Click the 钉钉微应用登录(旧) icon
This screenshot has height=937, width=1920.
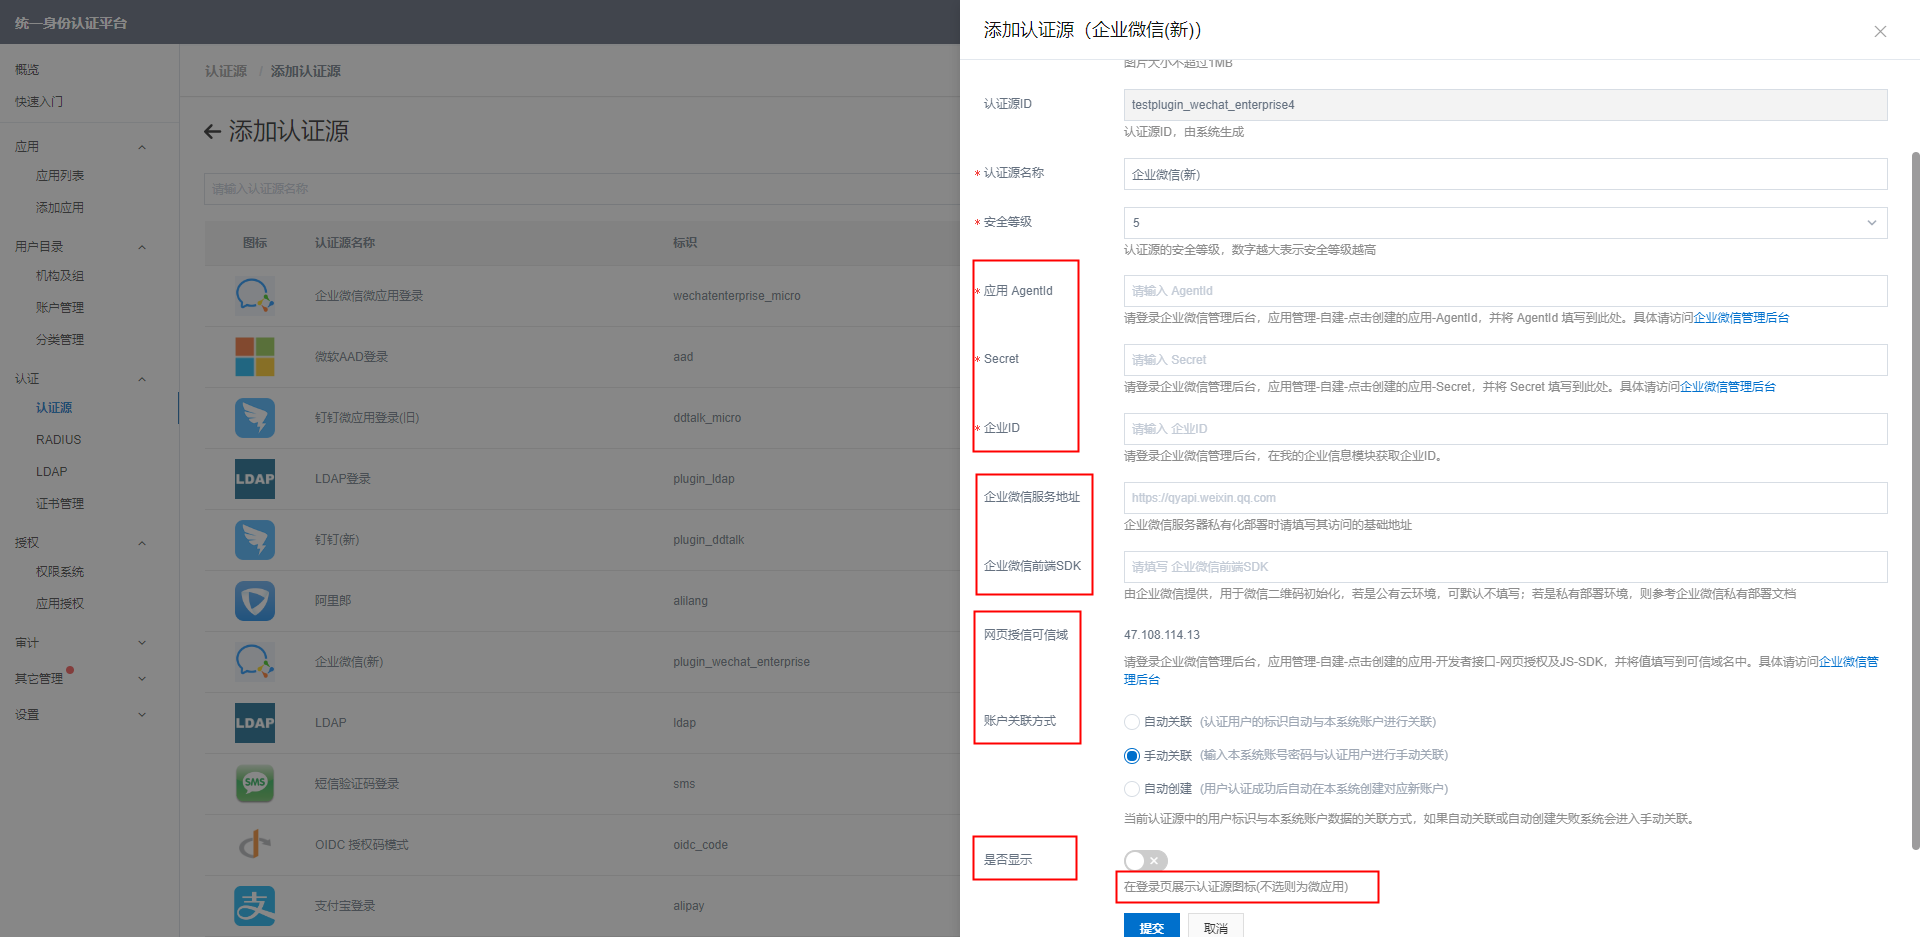(x=254, y=418)
